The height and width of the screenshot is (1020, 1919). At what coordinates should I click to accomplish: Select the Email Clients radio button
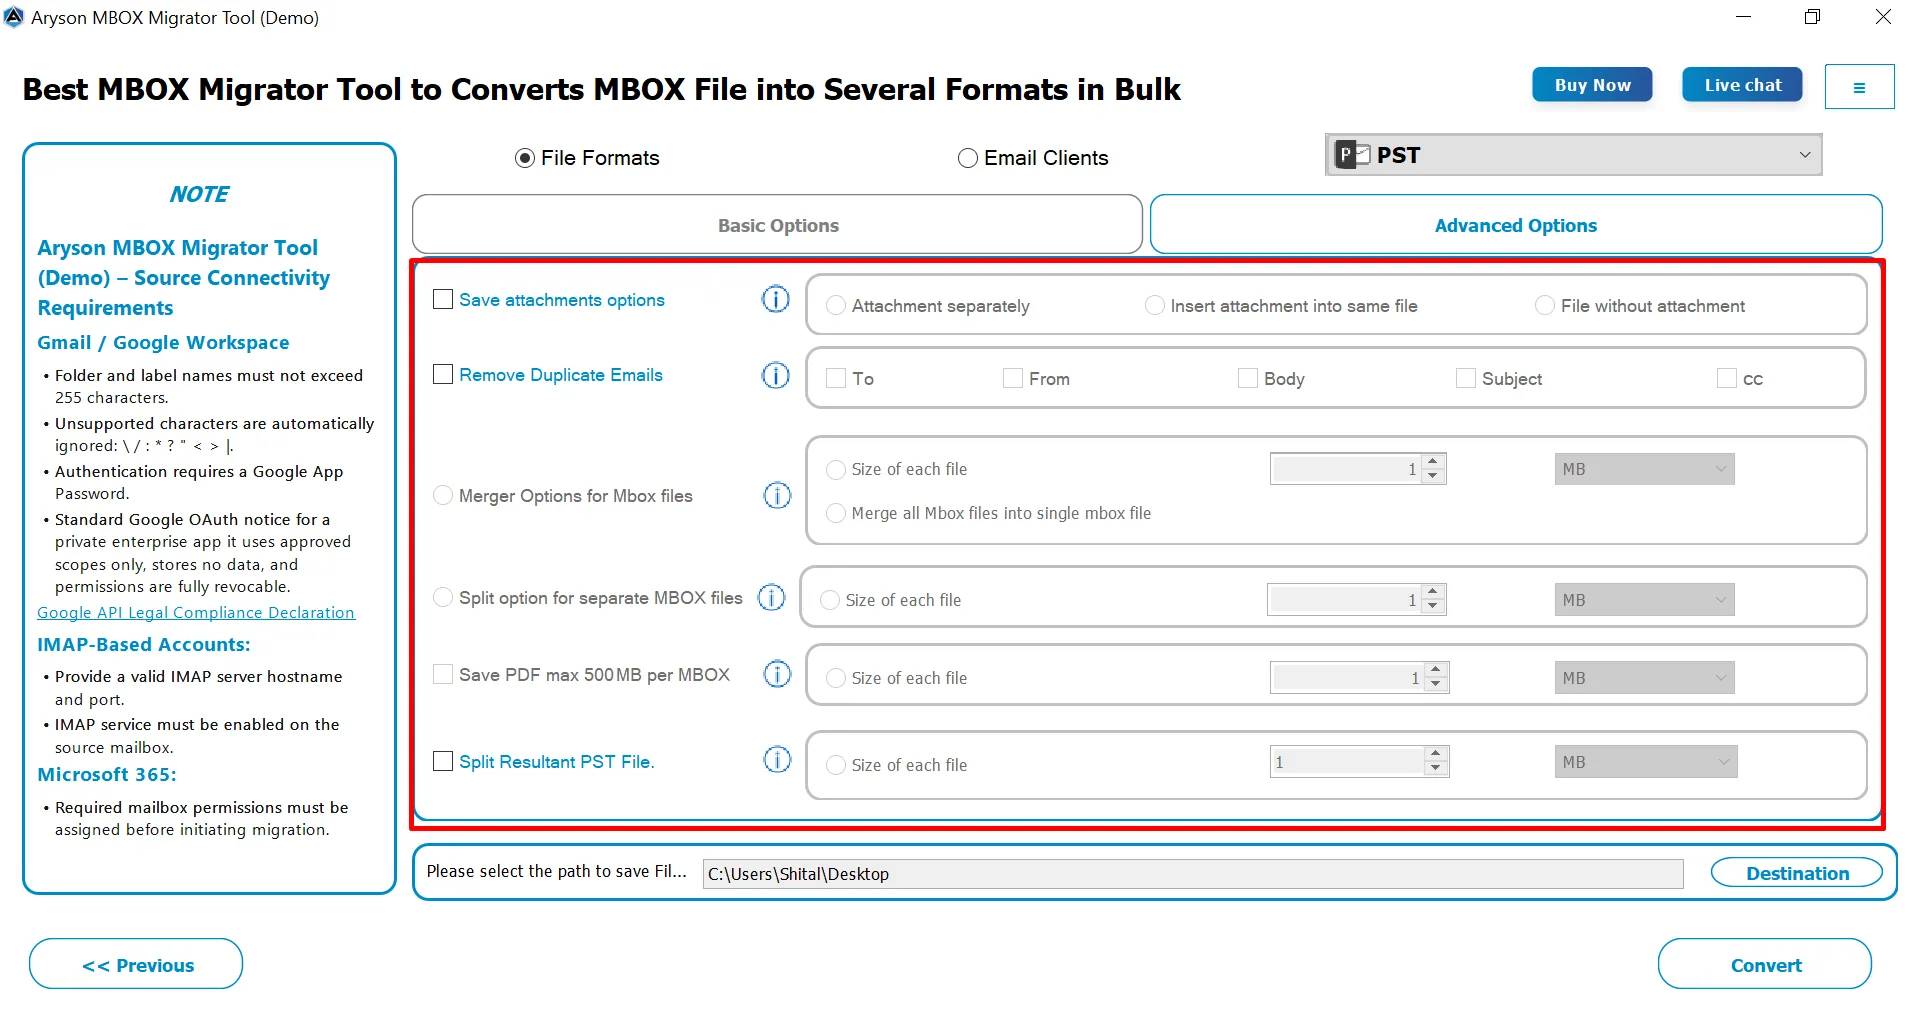tap(967, 158)
